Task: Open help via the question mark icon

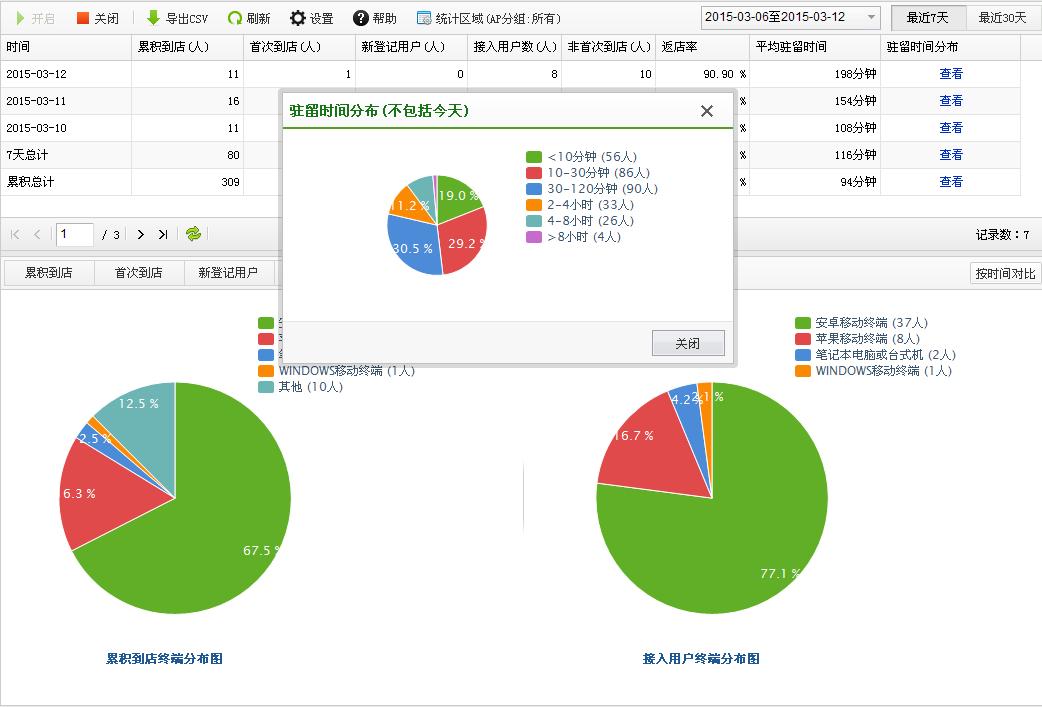Action: [361, 18]
